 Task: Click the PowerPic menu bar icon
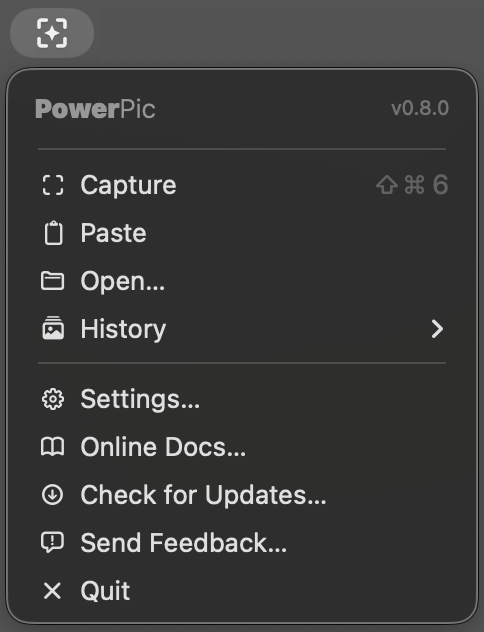[x=52, y=33]
